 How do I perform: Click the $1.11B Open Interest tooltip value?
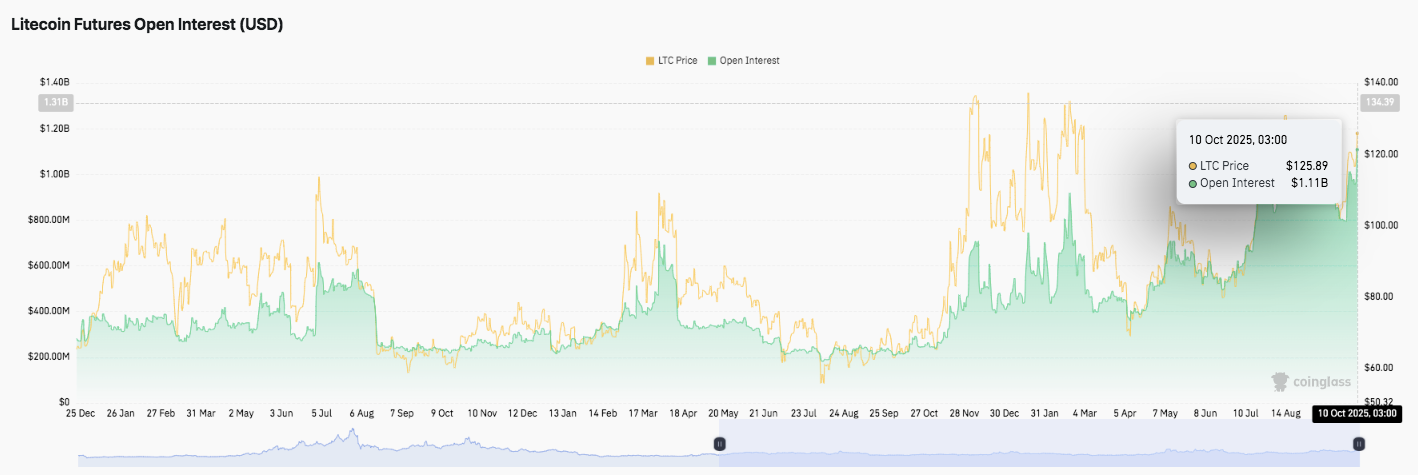click(1308, 183)
